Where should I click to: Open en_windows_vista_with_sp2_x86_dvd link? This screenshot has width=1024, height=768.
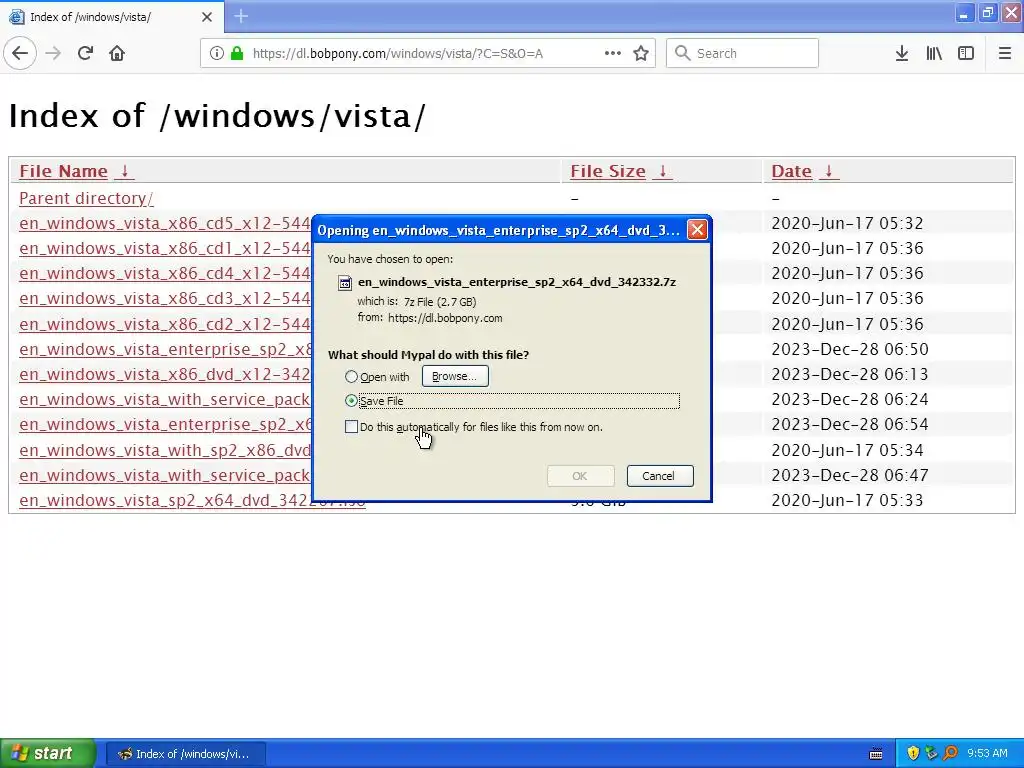tap(165, 450)
